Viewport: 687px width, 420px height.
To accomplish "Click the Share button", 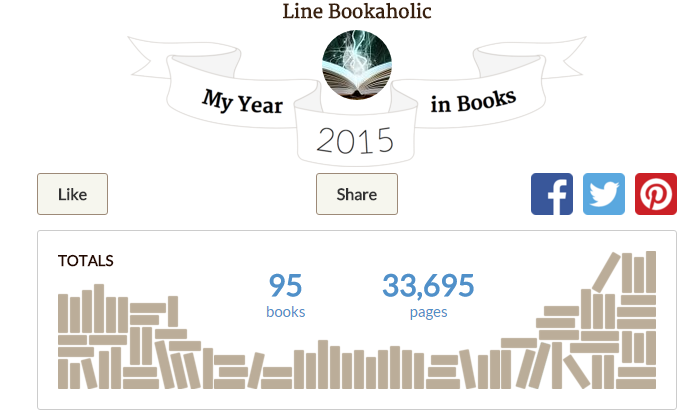I will click(357, 194).
